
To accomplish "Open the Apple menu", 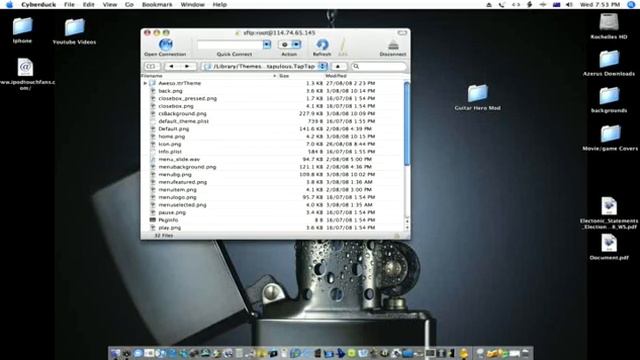I will pos(9,4).
